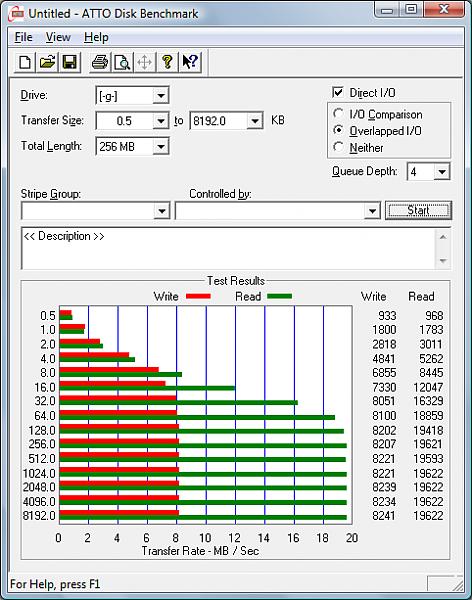The image size is (472, 600).
Task: Save benchmark results with floppy icon
Action: [x=69, y=62]
